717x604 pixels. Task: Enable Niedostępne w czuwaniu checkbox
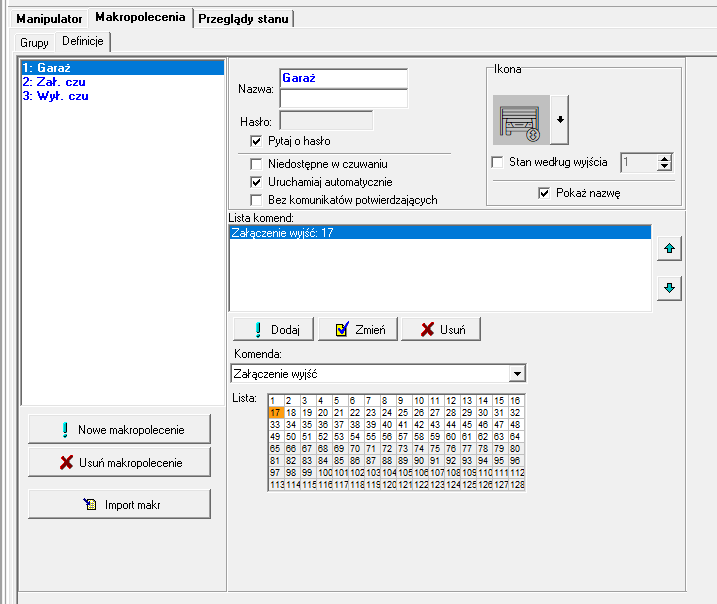[256, 164]
